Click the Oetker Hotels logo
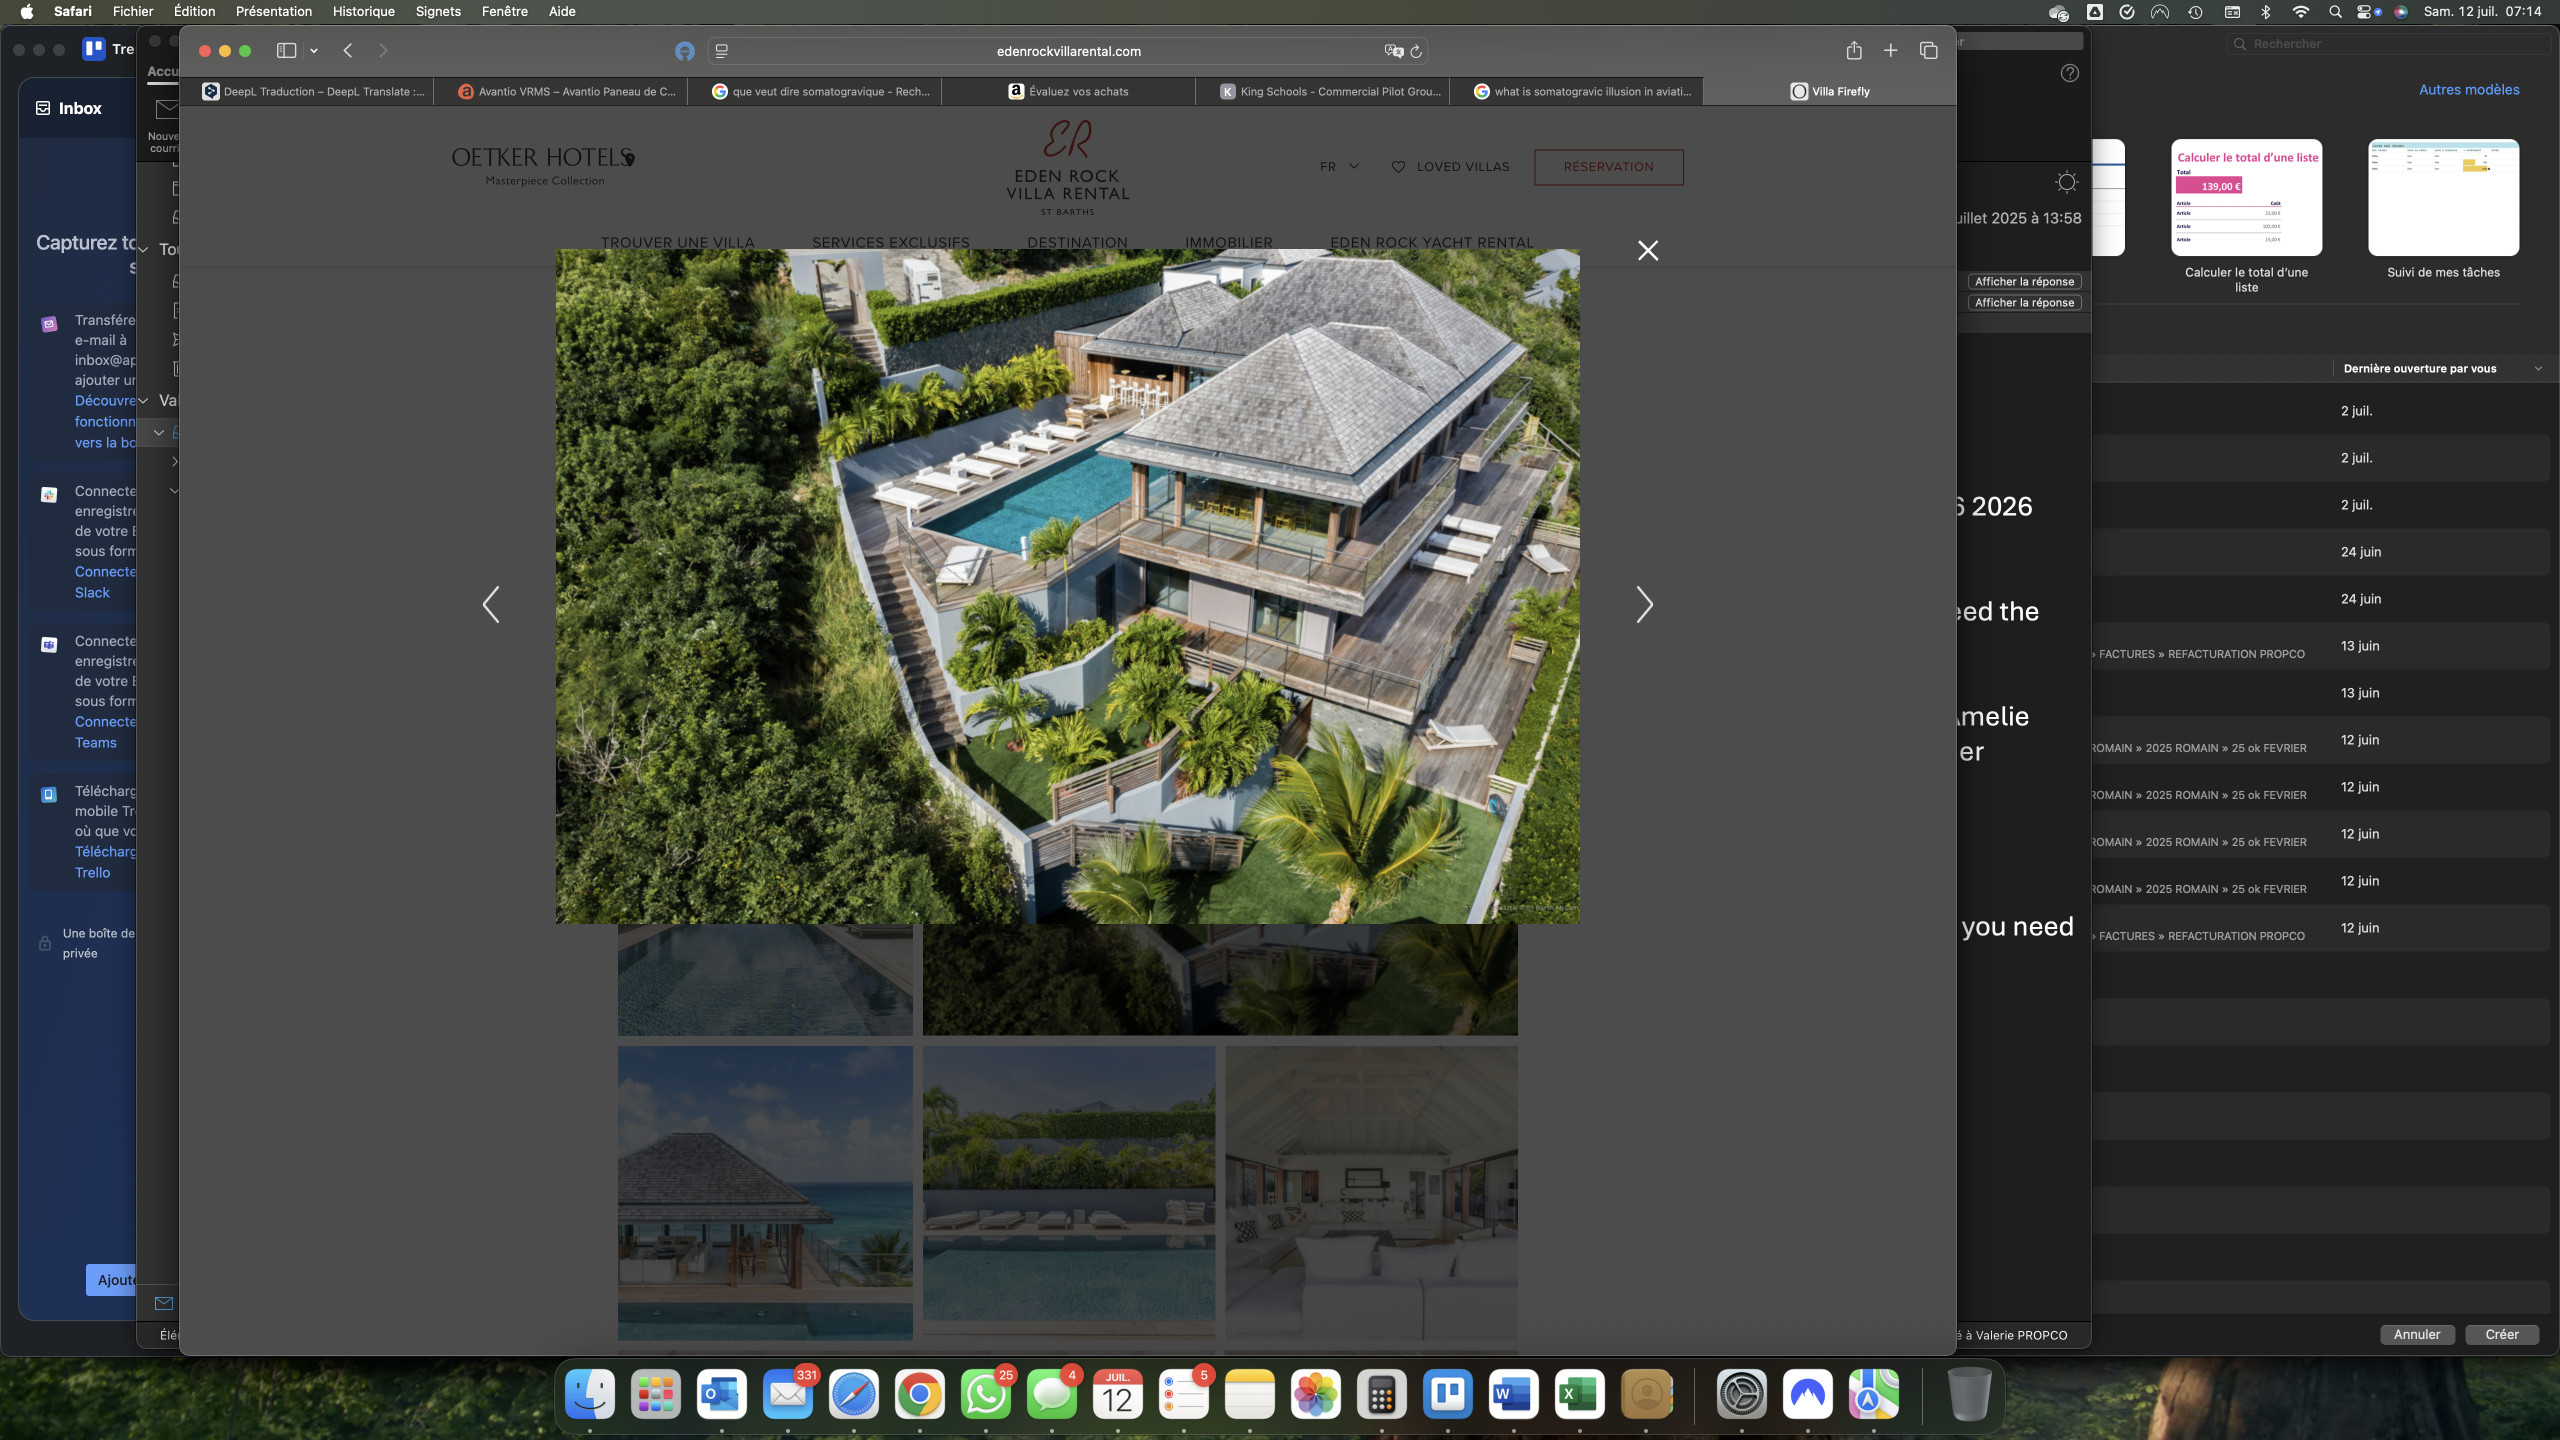Viewport: 2560px width, 1440px height. coord(544,166)
